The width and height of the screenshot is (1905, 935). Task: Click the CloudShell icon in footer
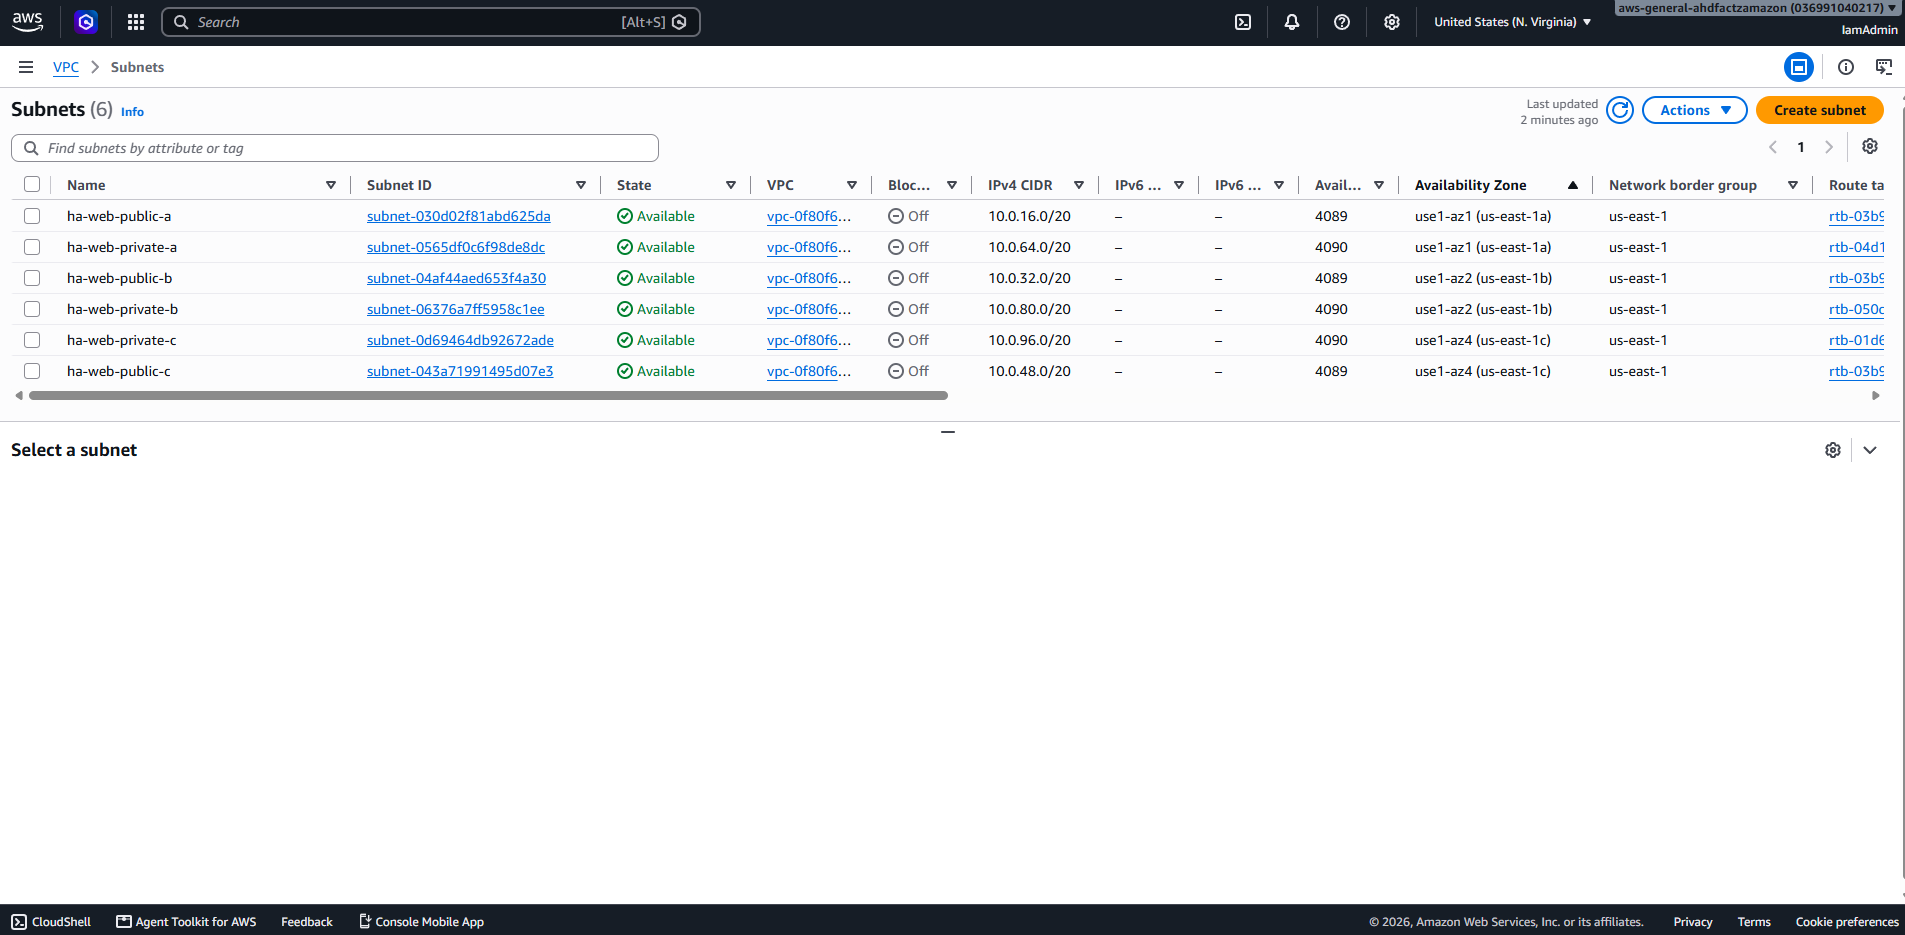(x=19, y=922)
